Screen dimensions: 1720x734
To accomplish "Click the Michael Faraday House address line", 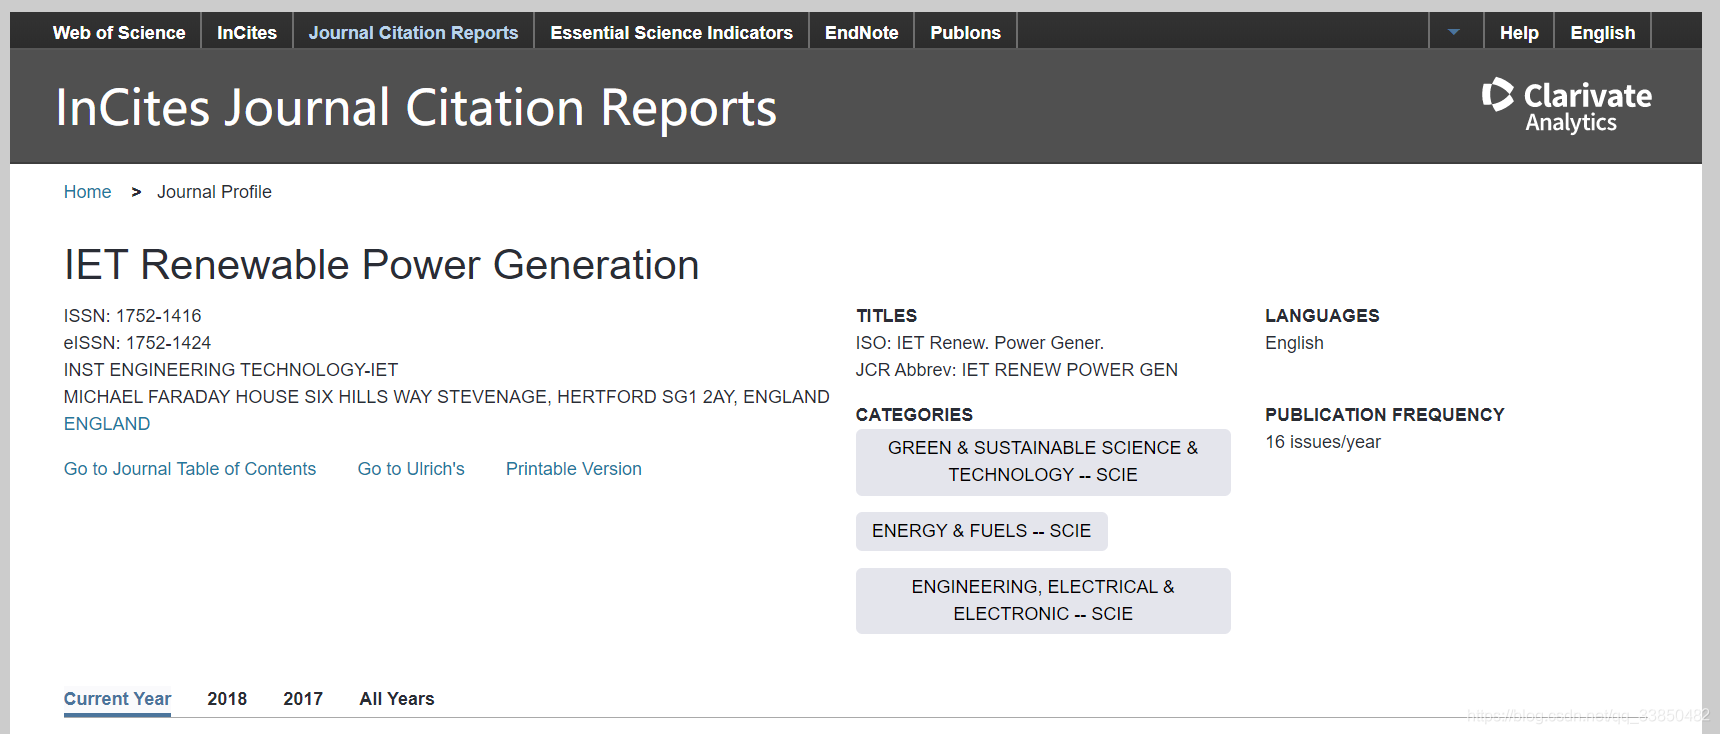I will tap(447, 397).
